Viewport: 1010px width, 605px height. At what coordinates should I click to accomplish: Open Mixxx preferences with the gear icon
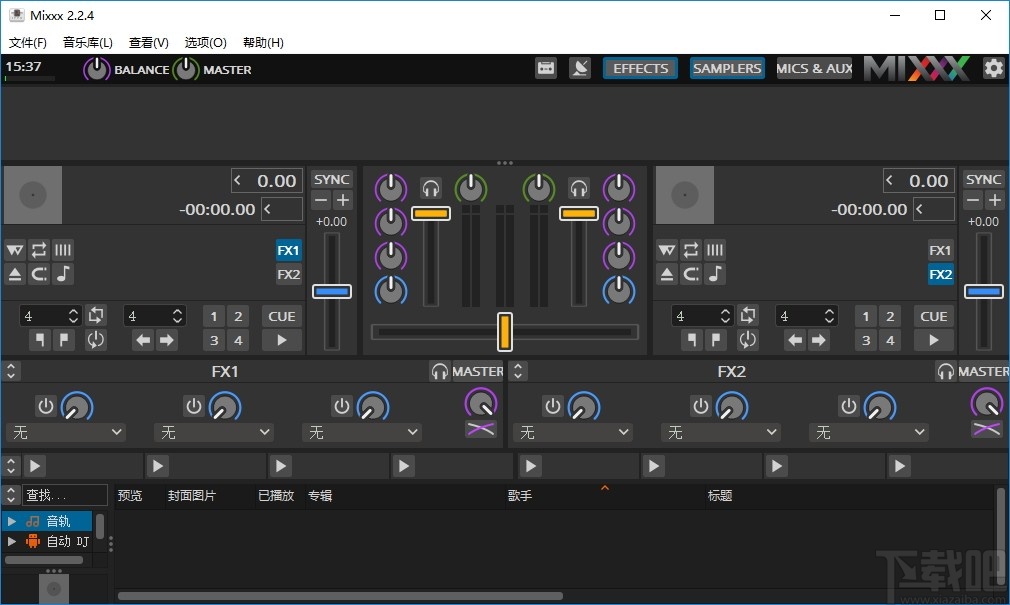(992, 68)
